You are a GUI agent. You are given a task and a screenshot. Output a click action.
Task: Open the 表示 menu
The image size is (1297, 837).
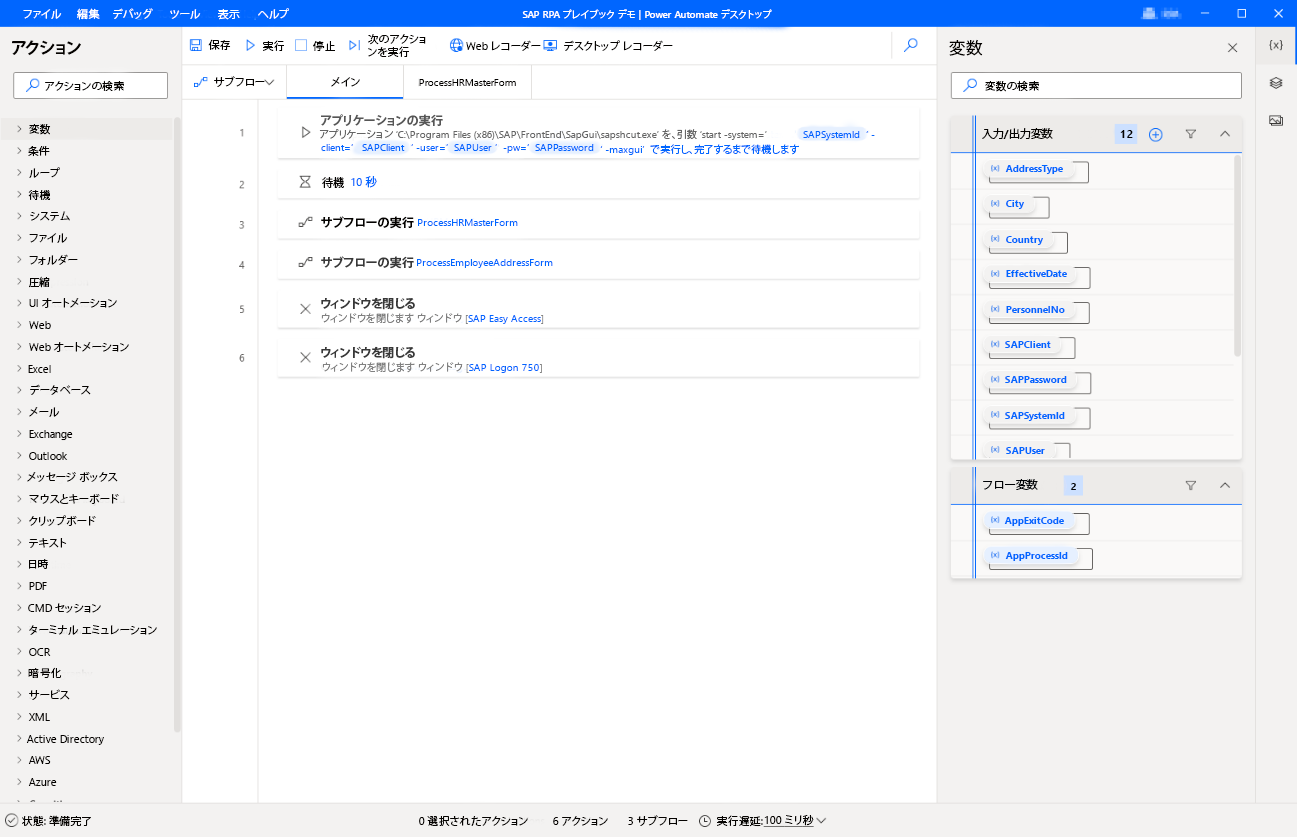click(229, 14)
